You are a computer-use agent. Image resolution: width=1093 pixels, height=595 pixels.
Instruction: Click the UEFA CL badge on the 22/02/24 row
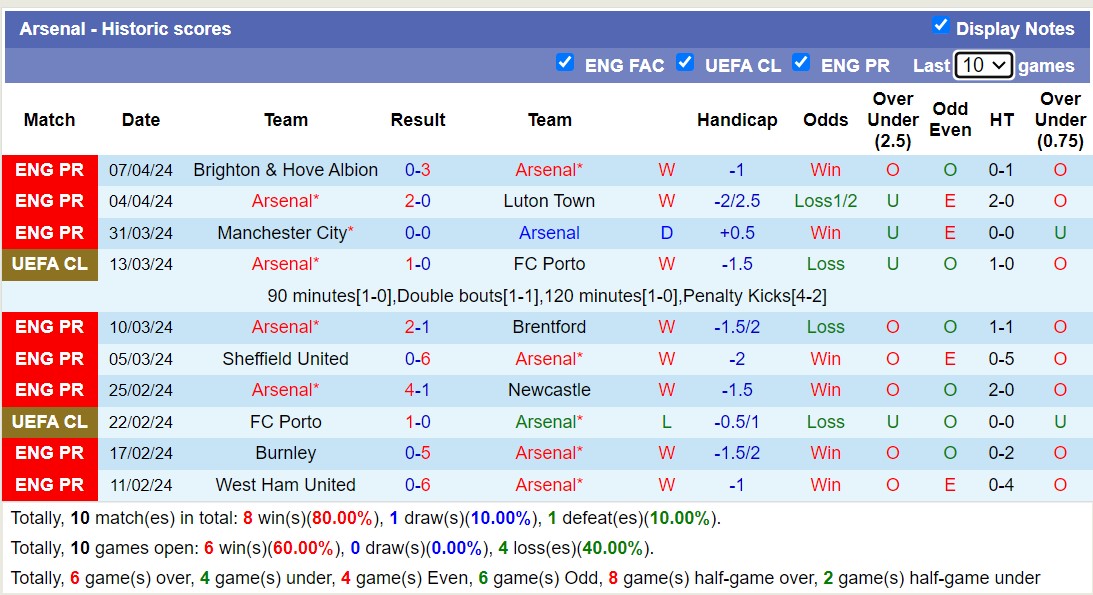[49, 422]
